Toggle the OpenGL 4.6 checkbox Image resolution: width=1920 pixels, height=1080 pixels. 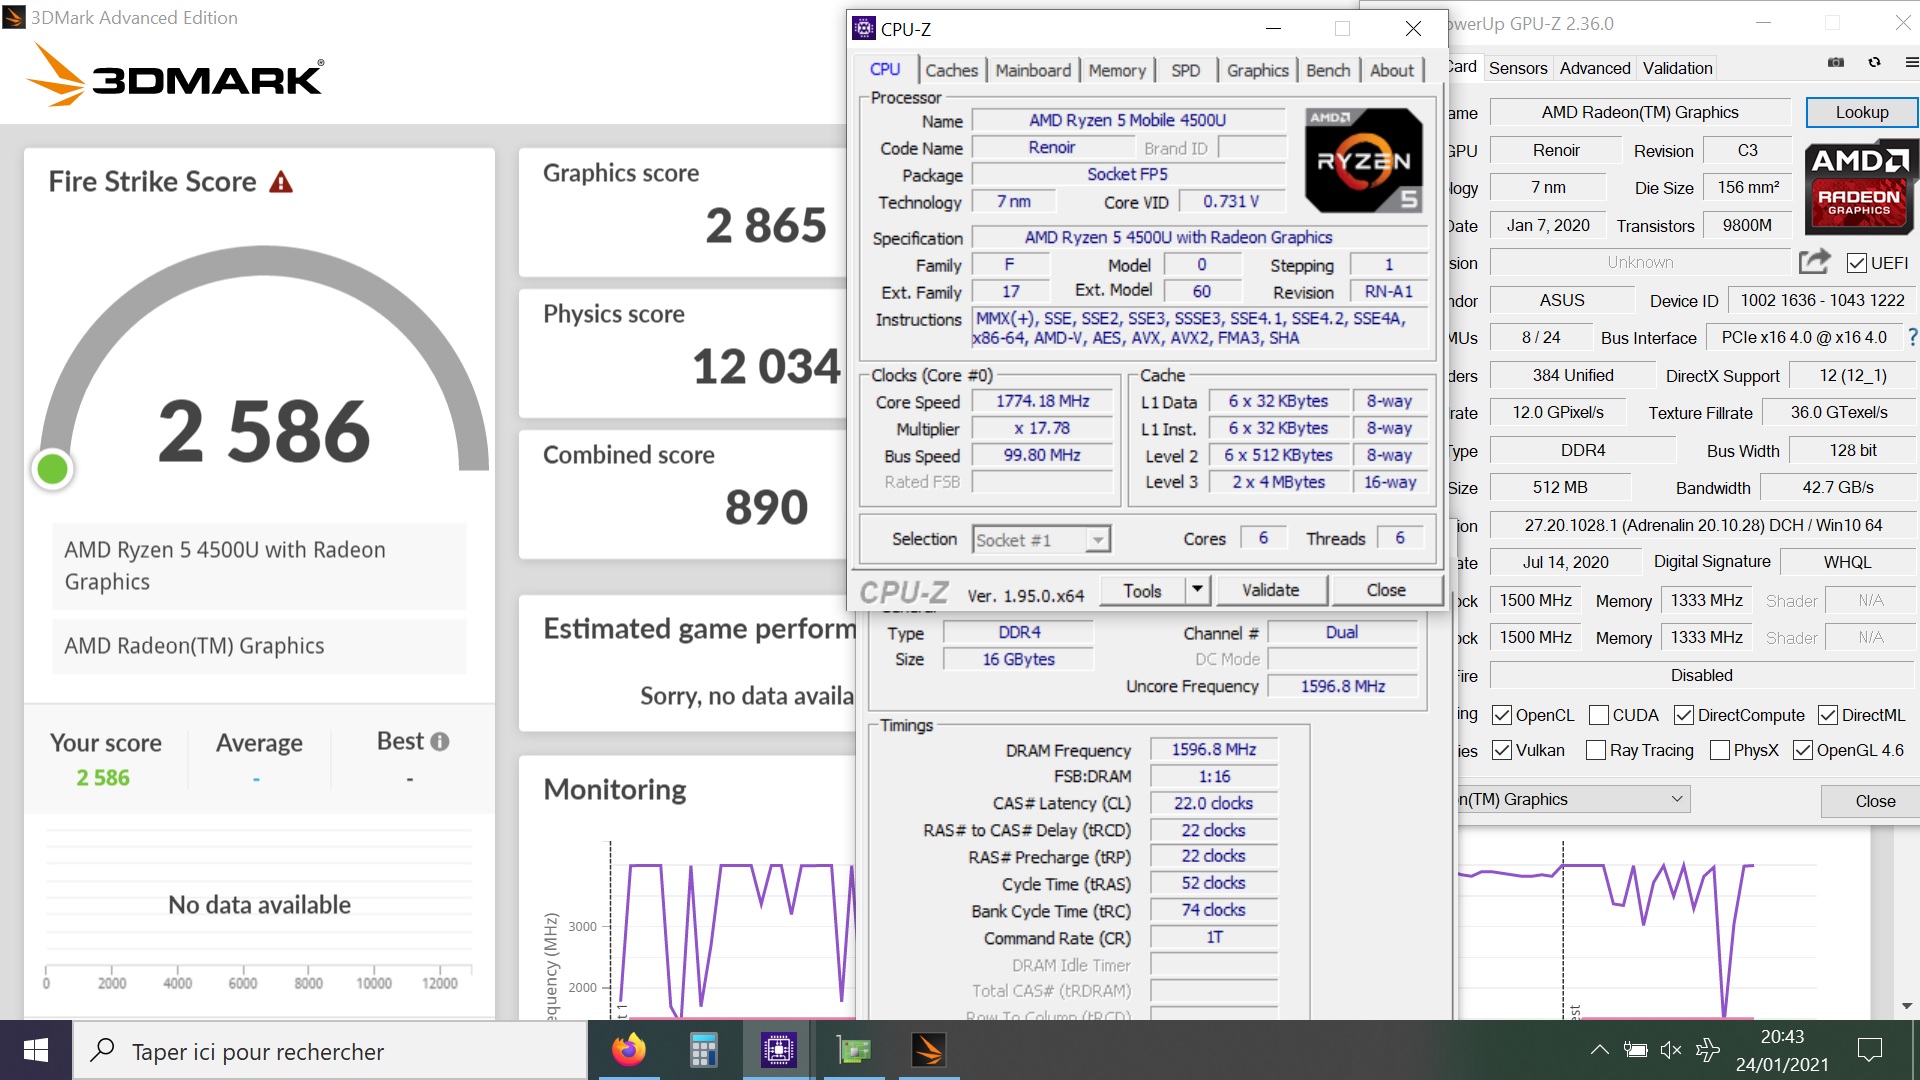[x=1802, y=750]
